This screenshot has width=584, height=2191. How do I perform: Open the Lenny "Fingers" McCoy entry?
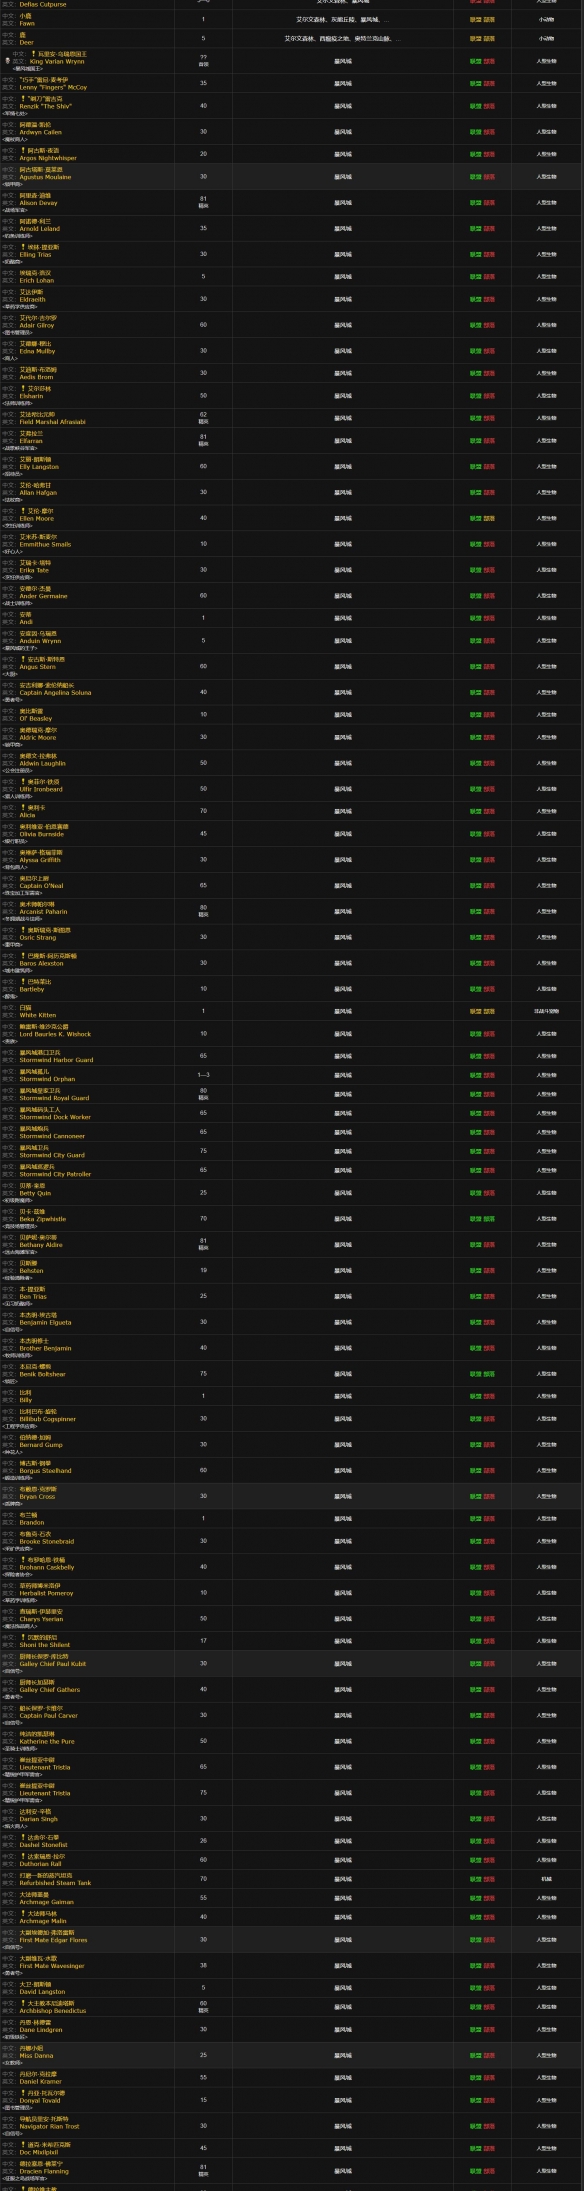point(53,87)
